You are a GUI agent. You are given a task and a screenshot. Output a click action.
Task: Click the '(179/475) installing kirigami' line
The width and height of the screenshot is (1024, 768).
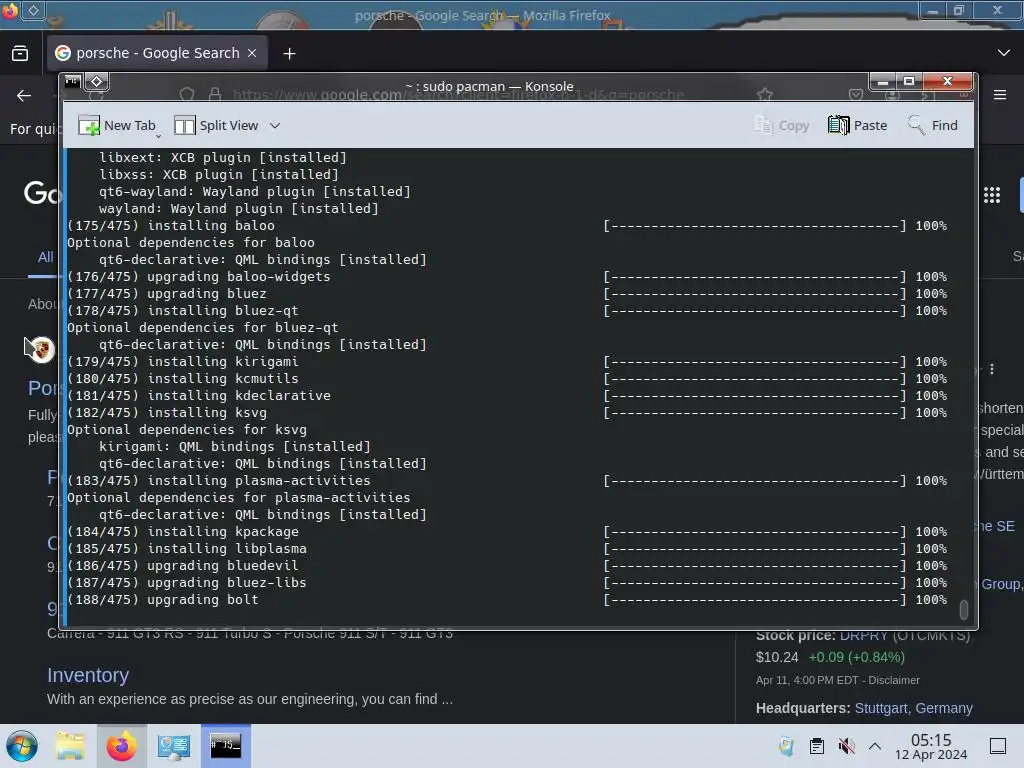point(182,361)
